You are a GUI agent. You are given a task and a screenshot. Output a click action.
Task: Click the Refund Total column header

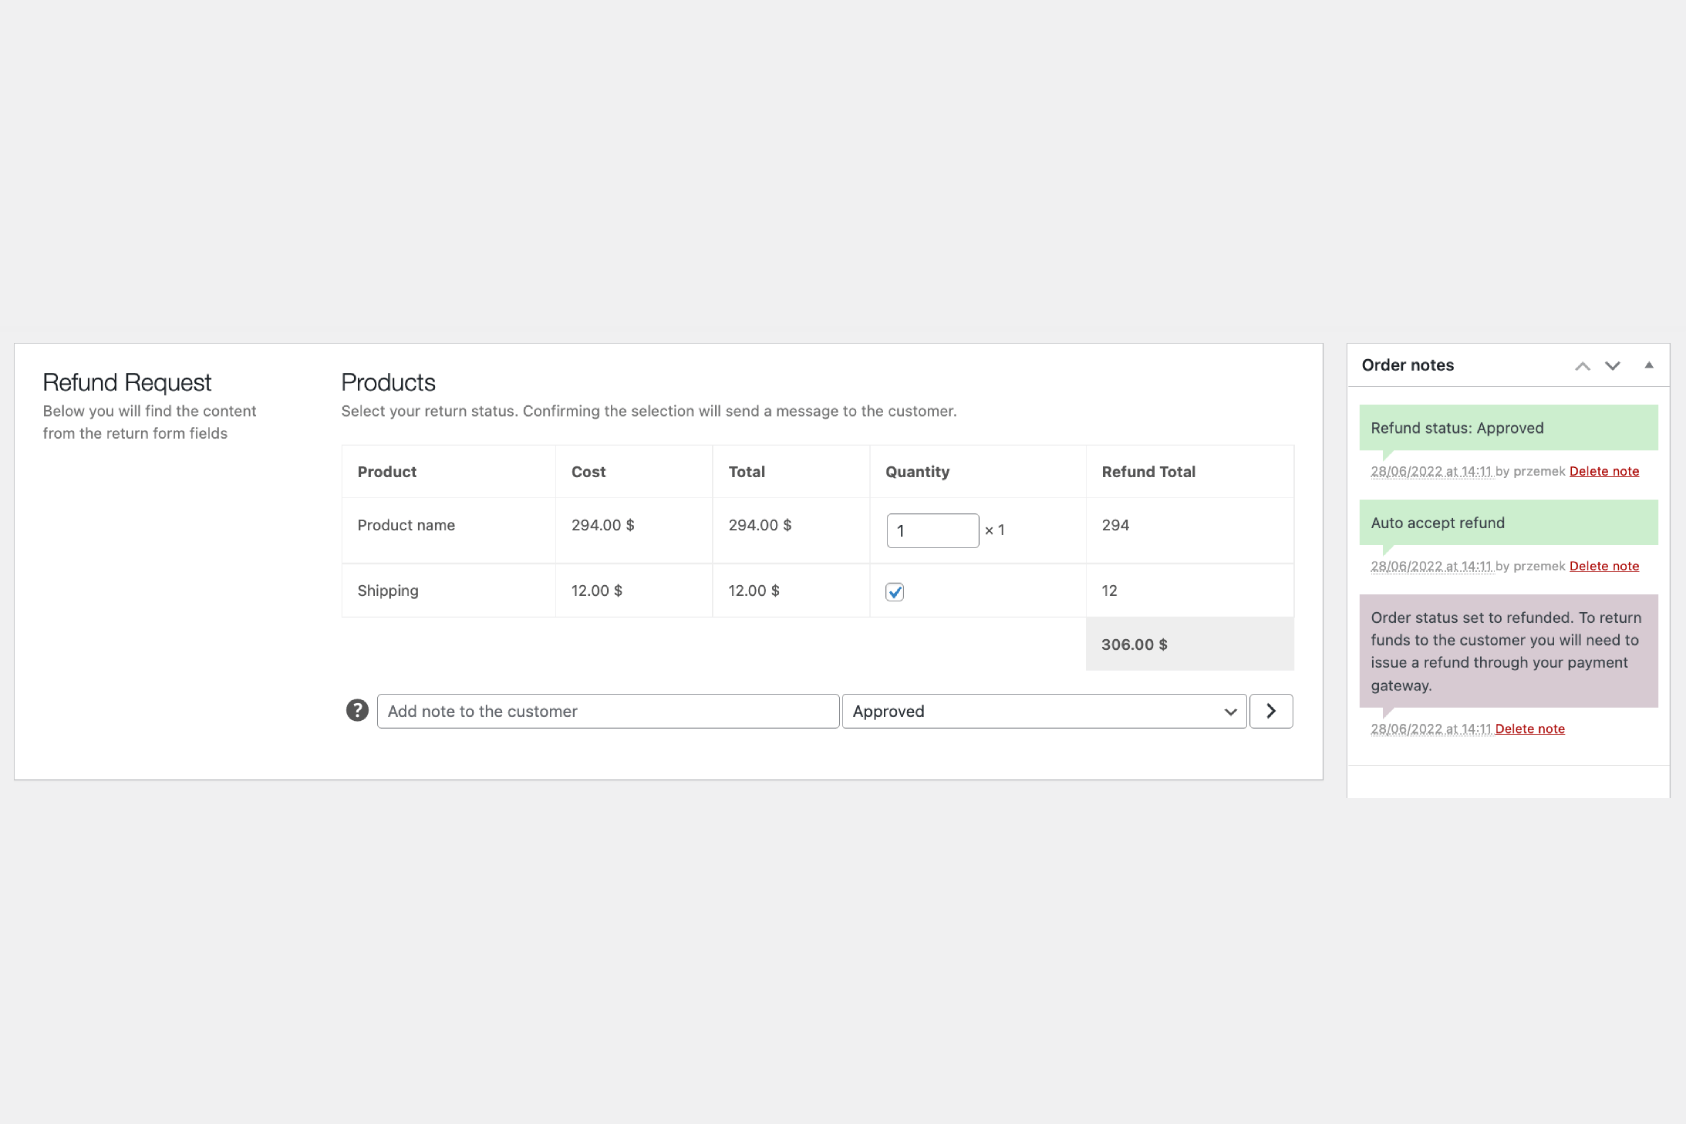pyautogui.click(x=1148, y=472)
